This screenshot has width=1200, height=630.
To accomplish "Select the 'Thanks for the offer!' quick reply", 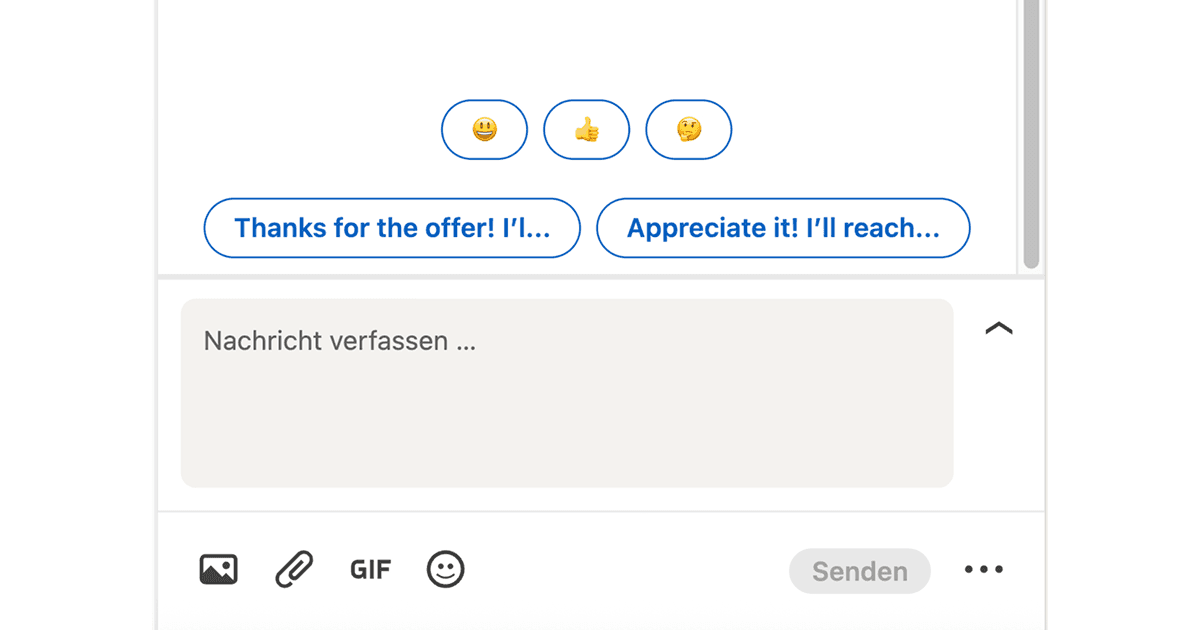I will coord(392,228).
